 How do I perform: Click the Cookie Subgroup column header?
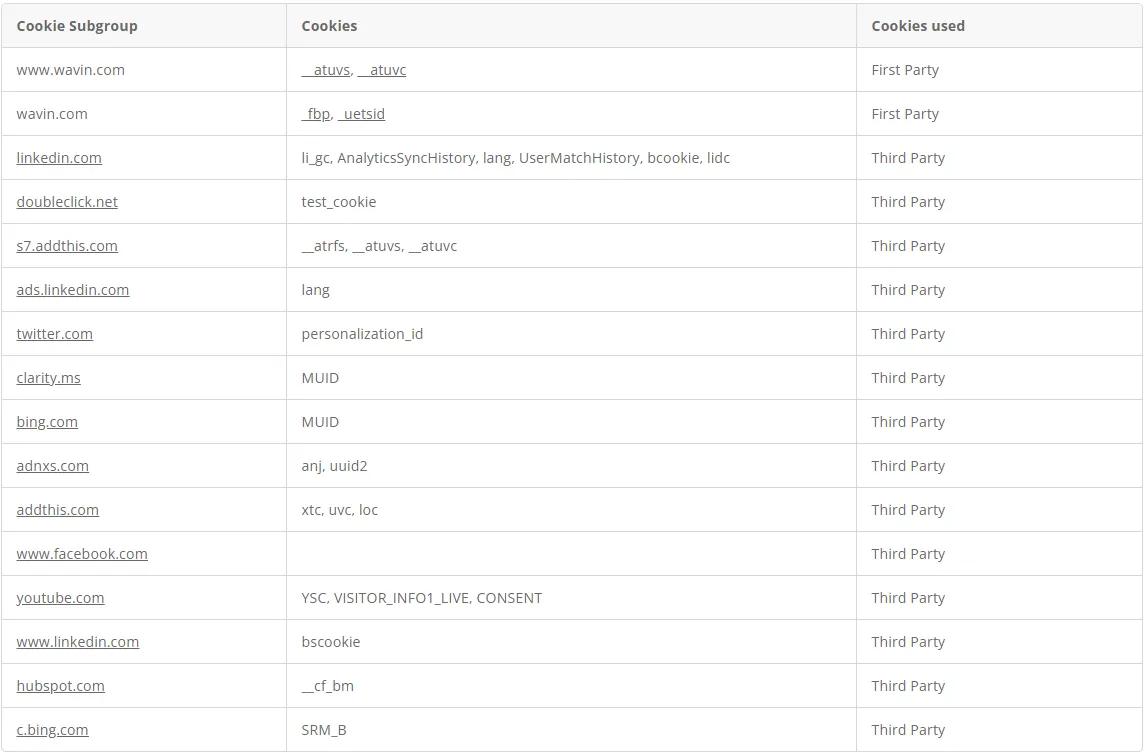(x=144, y=26)
